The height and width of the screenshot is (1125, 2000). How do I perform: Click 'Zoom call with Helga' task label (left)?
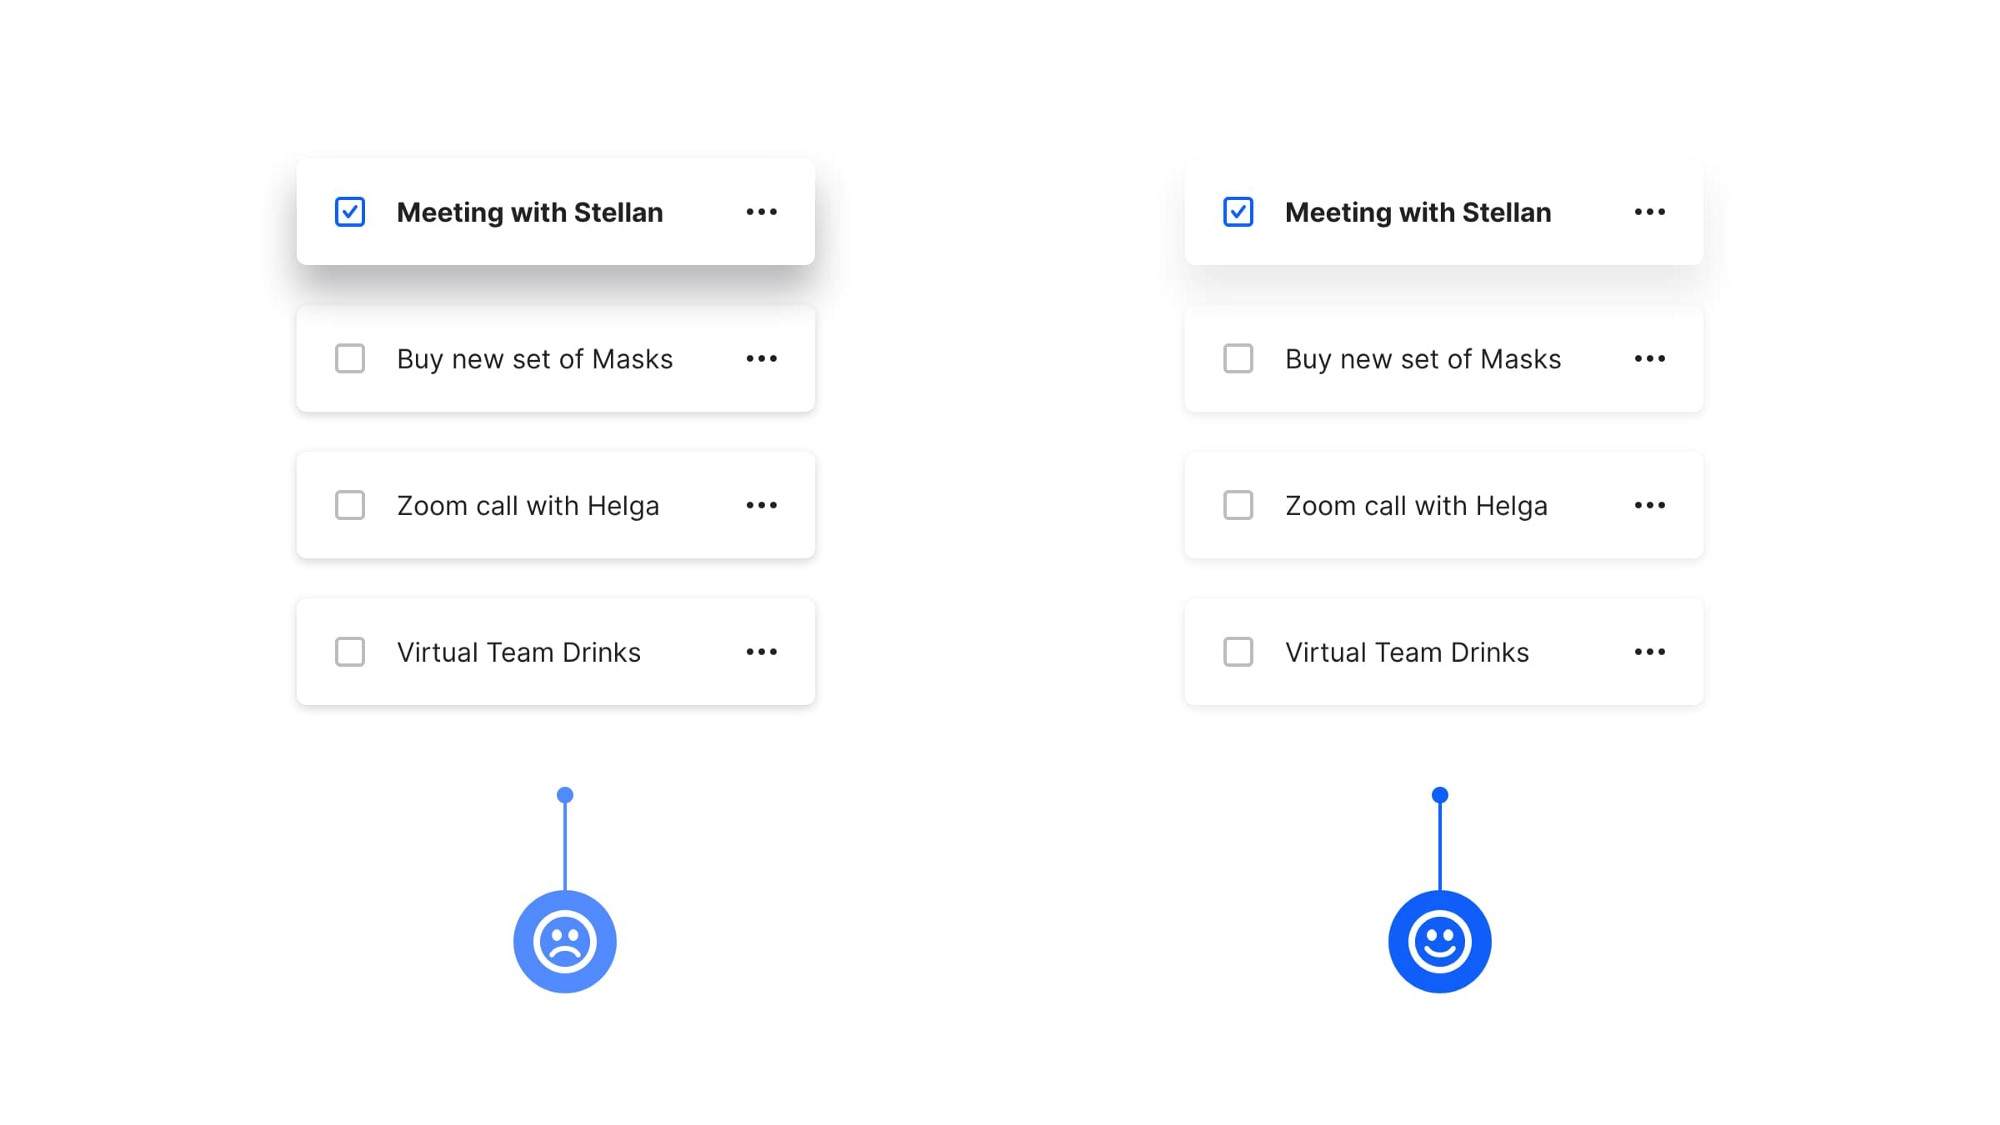(x=527, y=504)
